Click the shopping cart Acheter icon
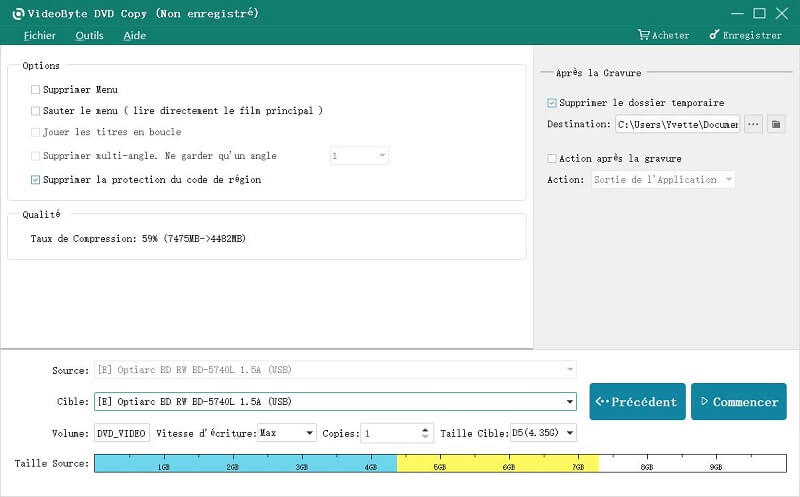 click(x=643, y=35)
